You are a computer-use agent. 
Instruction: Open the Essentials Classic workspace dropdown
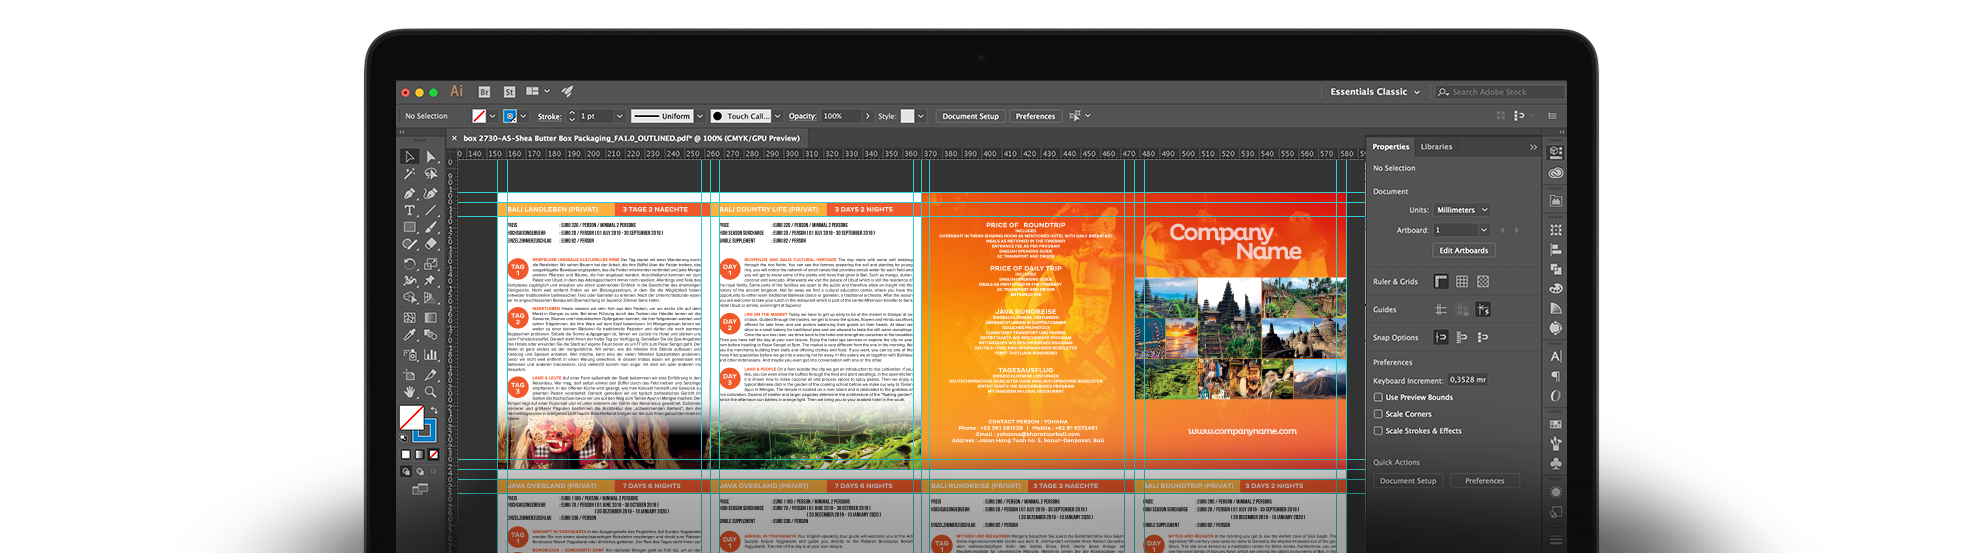[1375, 92]
